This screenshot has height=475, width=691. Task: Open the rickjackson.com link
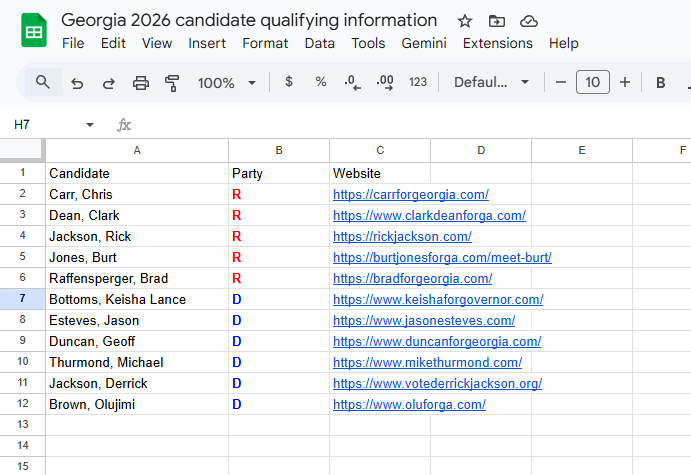402,237
